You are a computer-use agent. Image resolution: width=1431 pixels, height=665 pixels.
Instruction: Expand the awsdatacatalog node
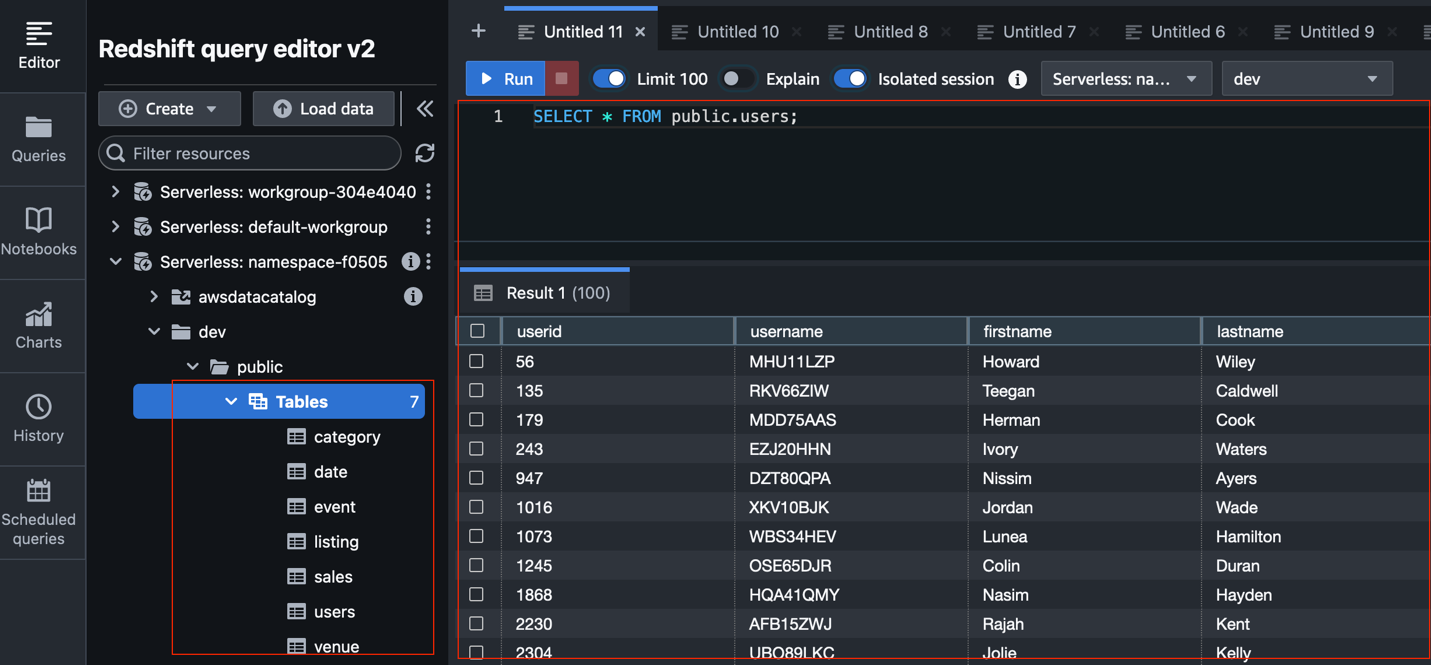pos(154,296)
